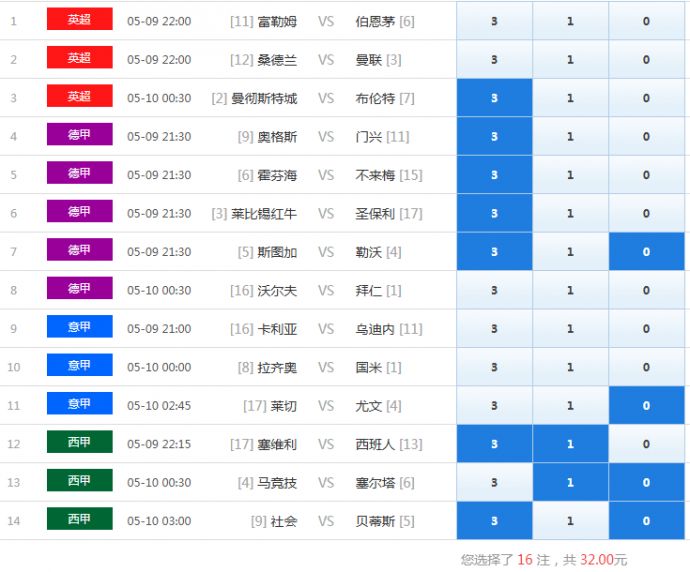Select 1 for 斯图加 vs 勒沃

tap(570, 252)
